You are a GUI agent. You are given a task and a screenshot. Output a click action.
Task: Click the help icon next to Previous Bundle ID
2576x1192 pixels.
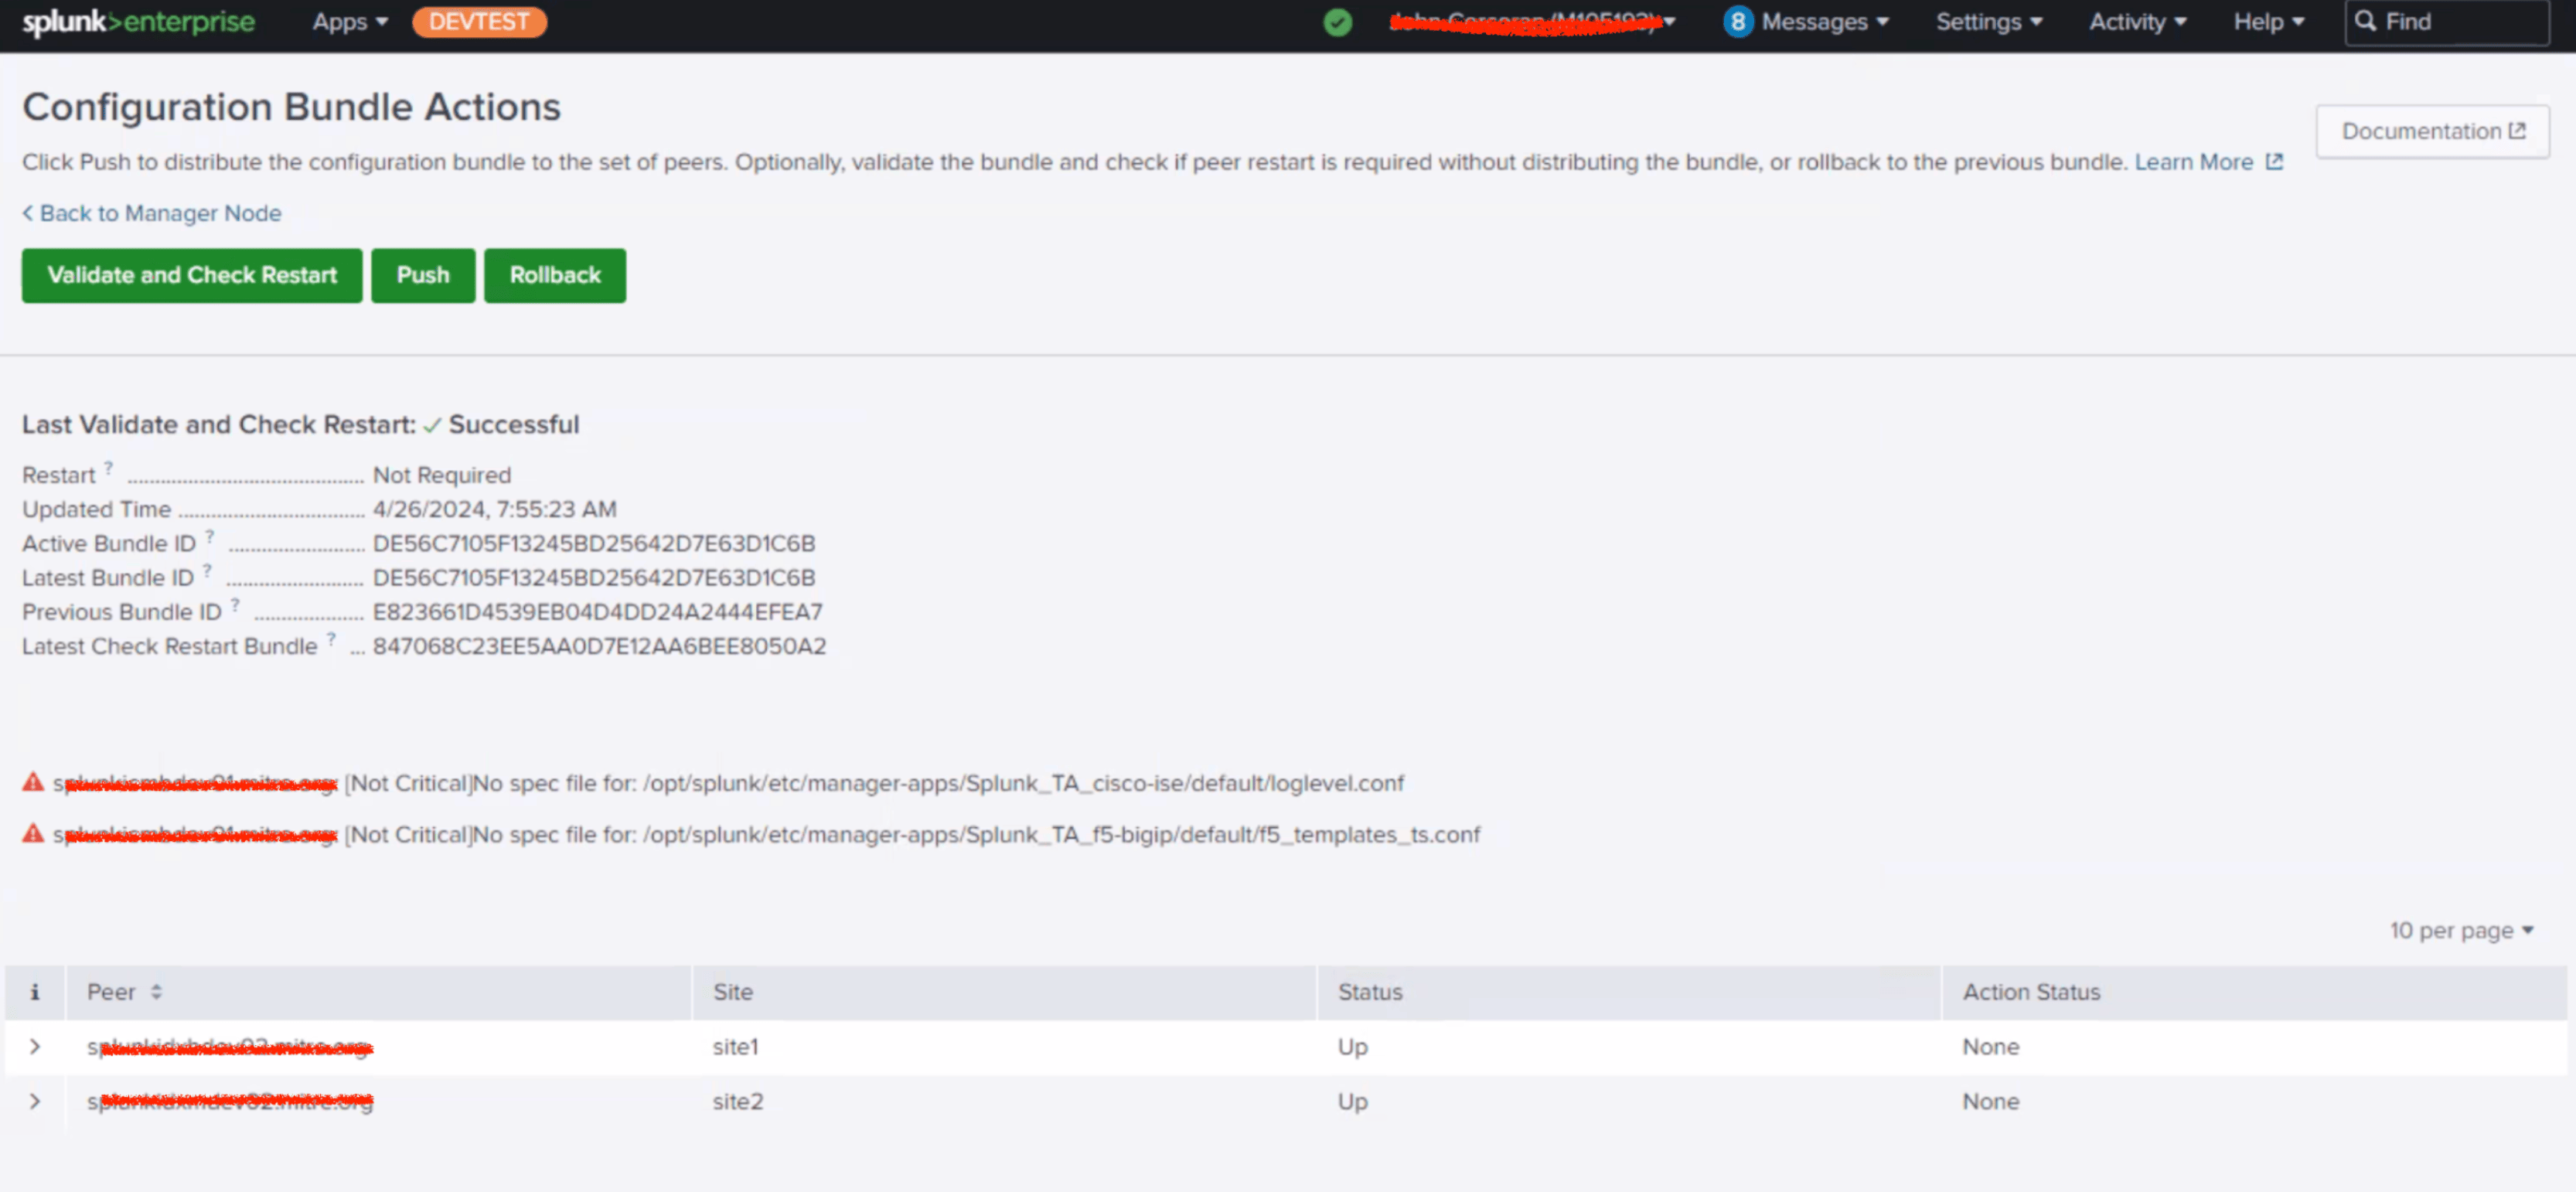pos(235,604)
